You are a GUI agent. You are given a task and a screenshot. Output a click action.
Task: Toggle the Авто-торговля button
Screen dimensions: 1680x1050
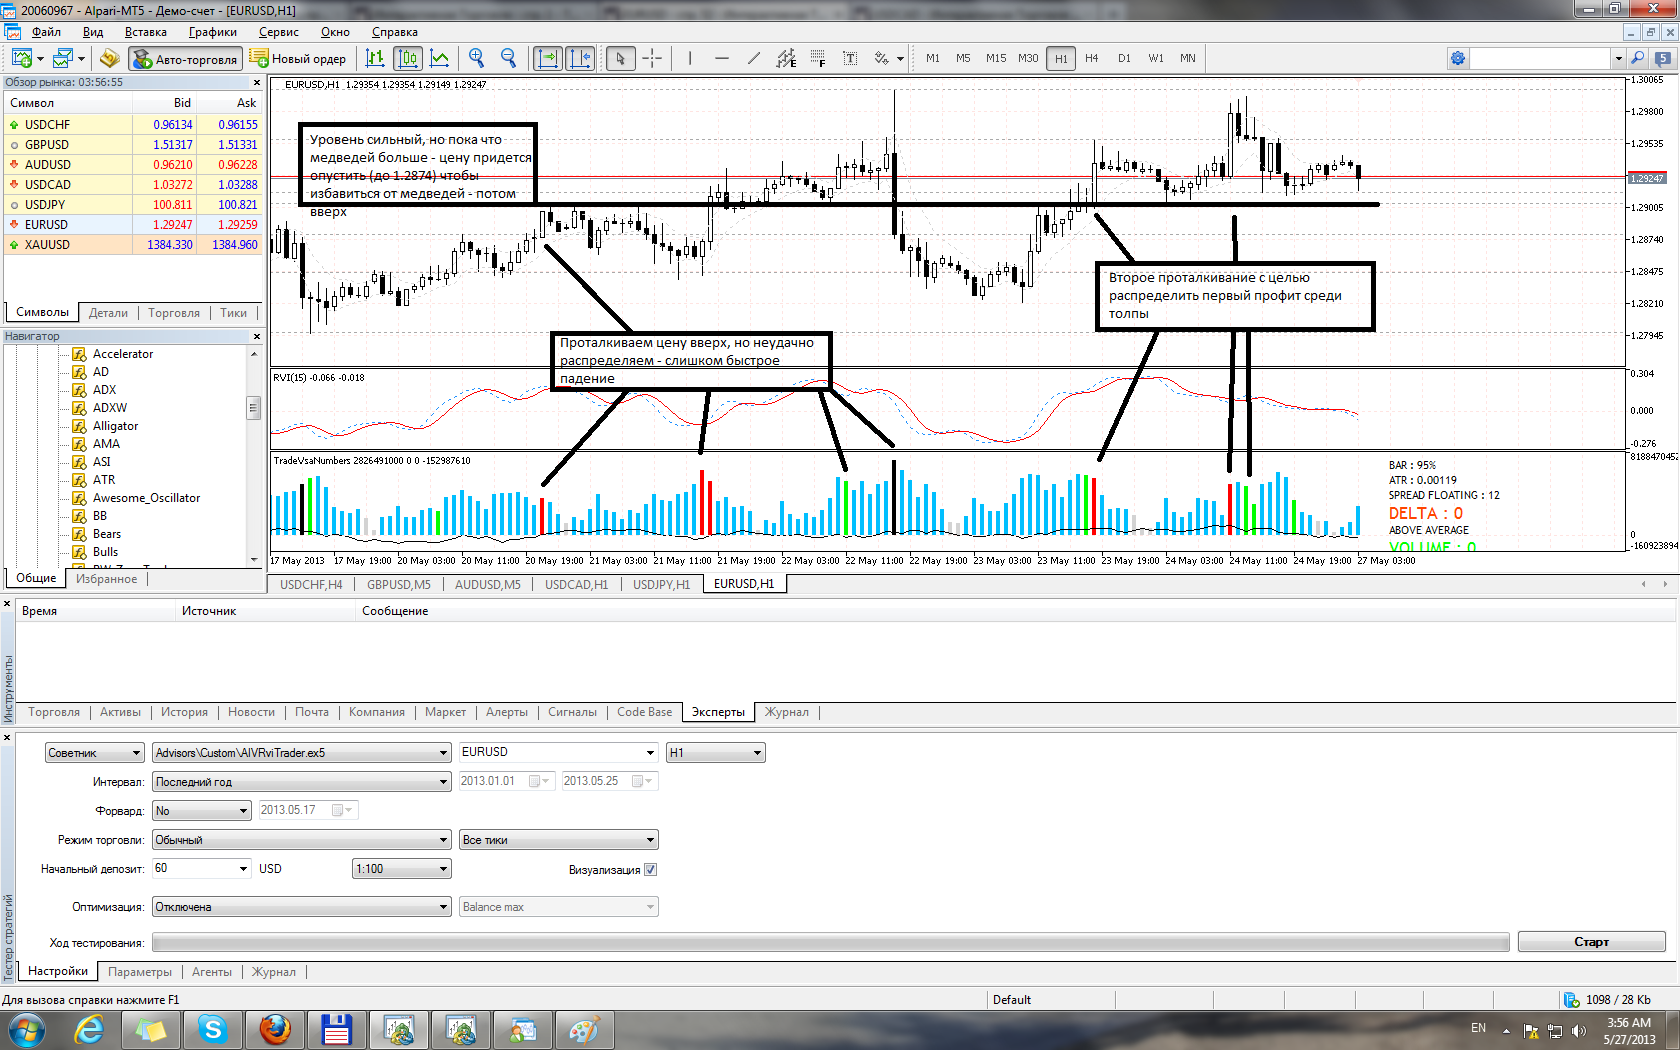tap(186, 59)
